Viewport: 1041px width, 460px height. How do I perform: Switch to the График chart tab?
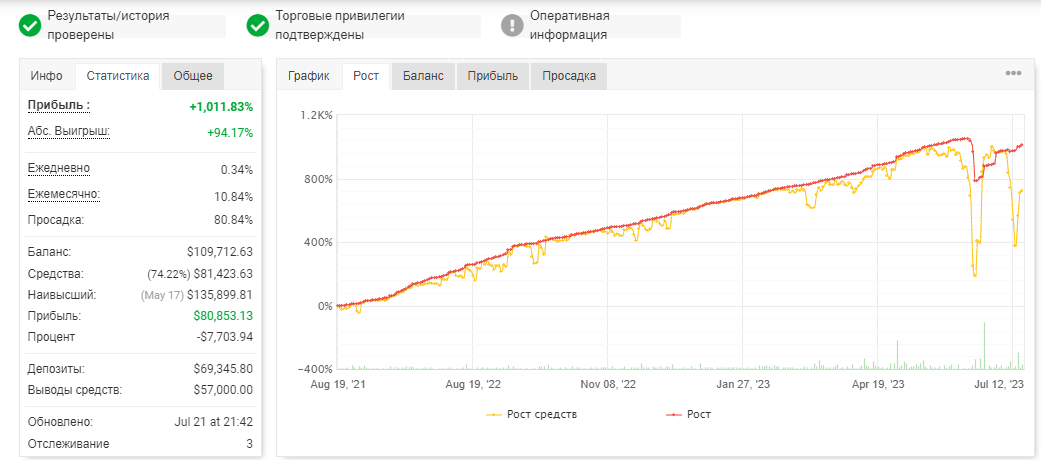[309, 76]
